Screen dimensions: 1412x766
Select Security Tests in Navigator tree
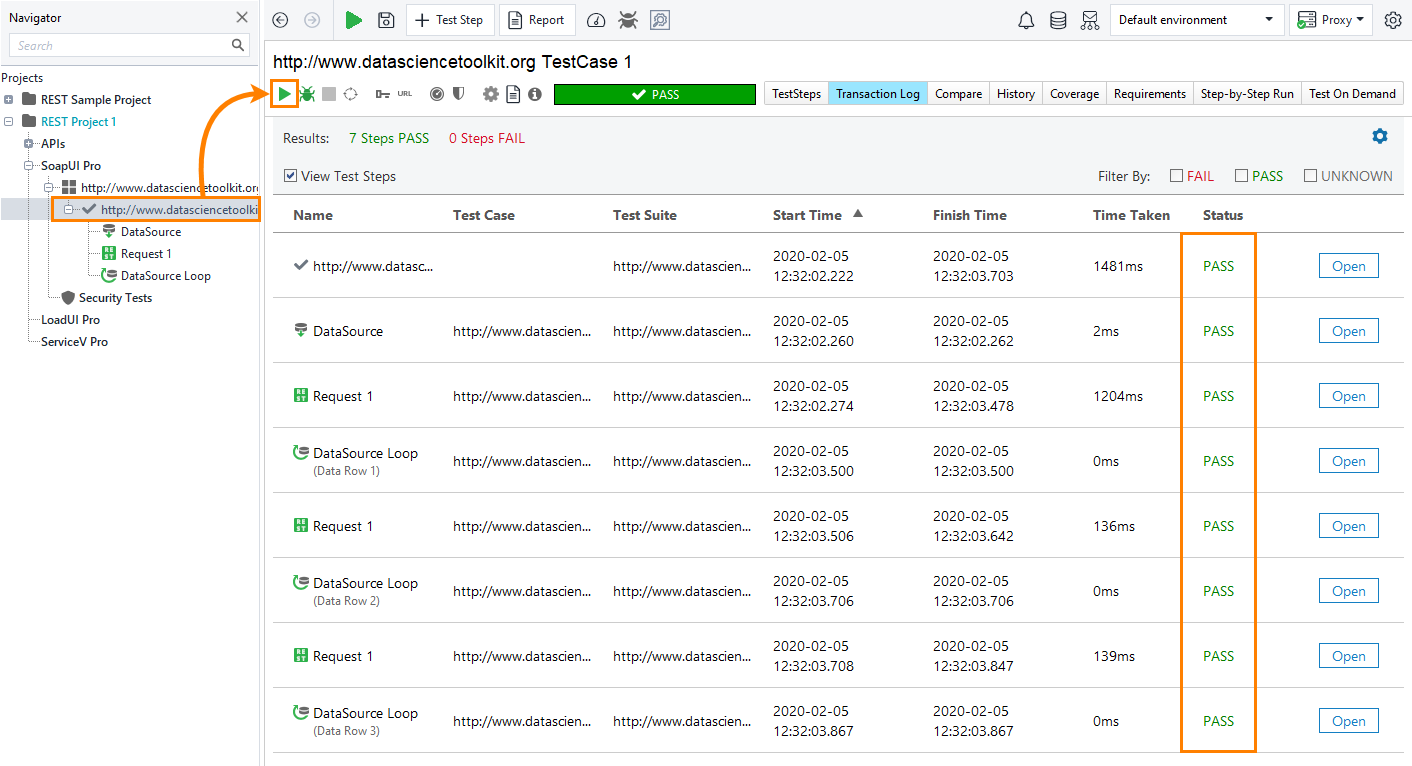[x=115, y=298]
